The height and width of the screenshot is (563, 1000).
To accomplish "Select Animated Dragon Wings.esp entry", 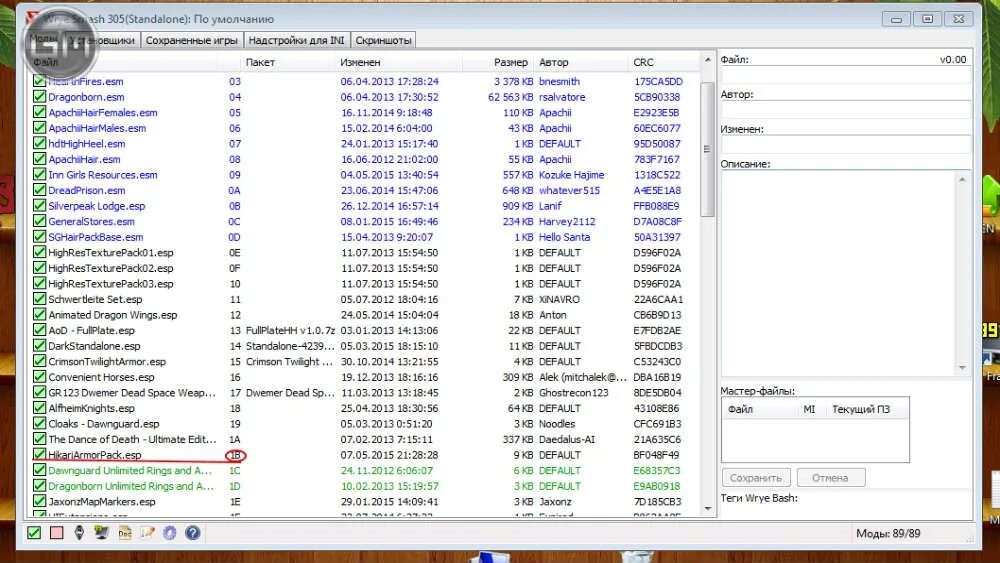I will 113,315.
